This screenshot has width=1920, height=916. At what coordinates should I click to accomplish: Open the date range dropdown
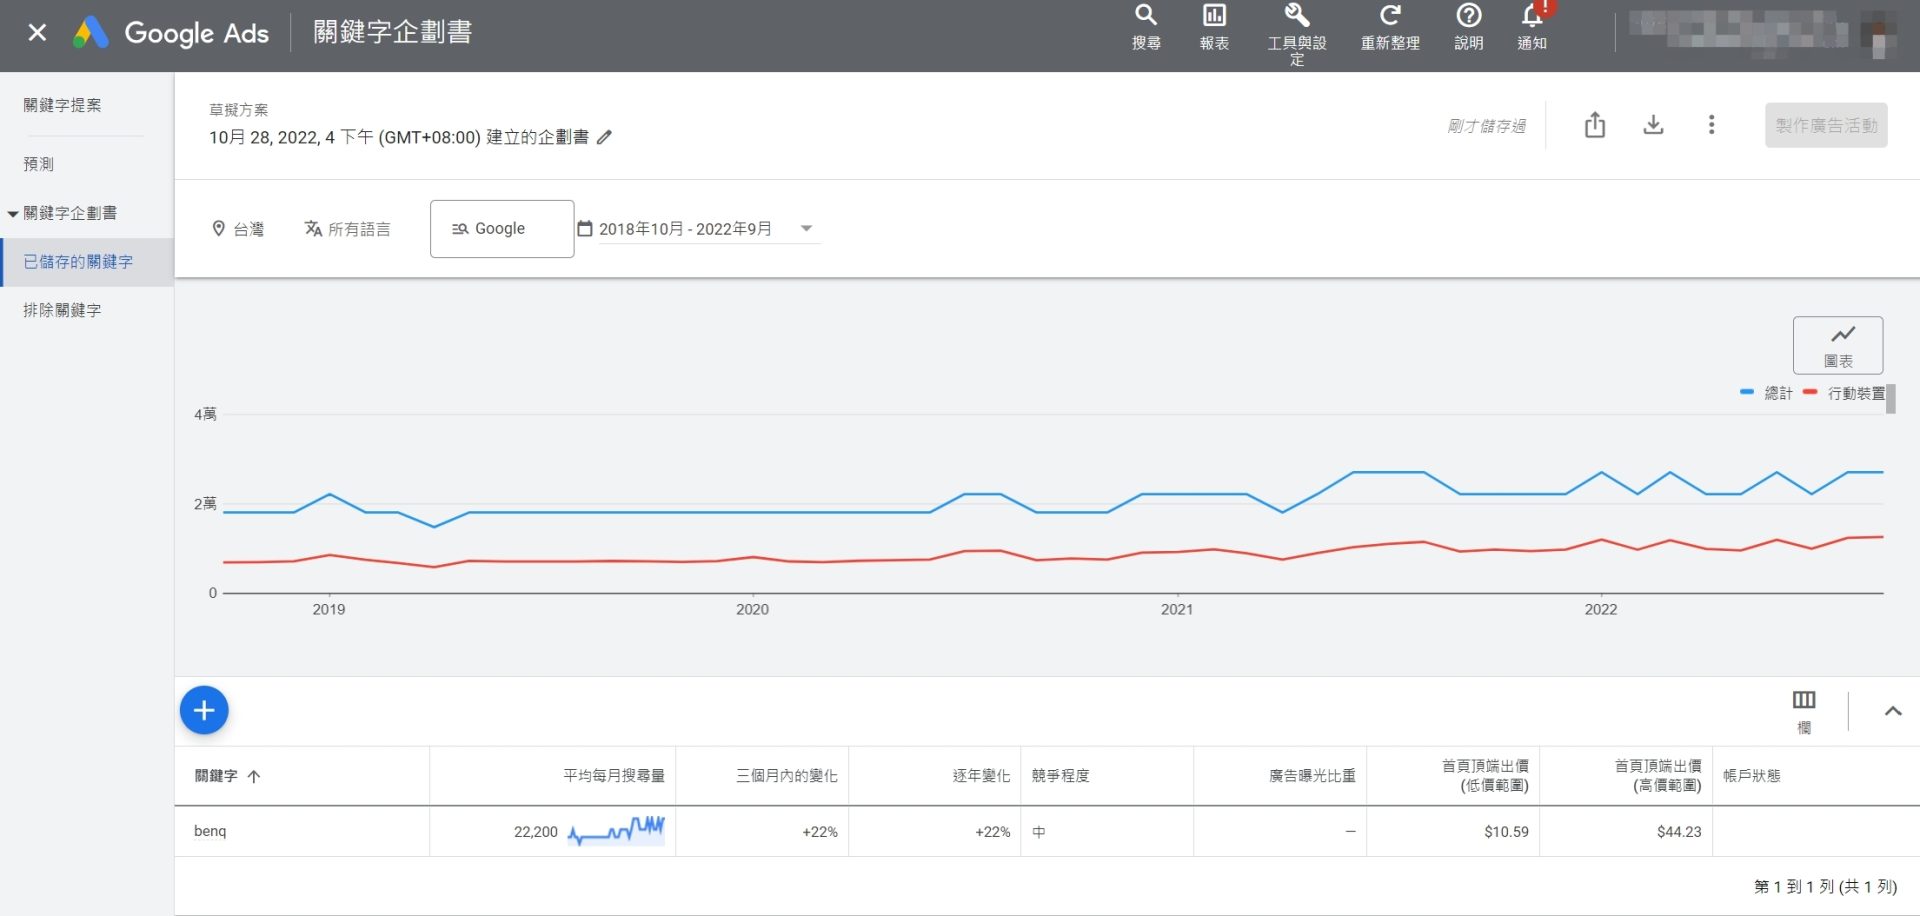(806, 229)
